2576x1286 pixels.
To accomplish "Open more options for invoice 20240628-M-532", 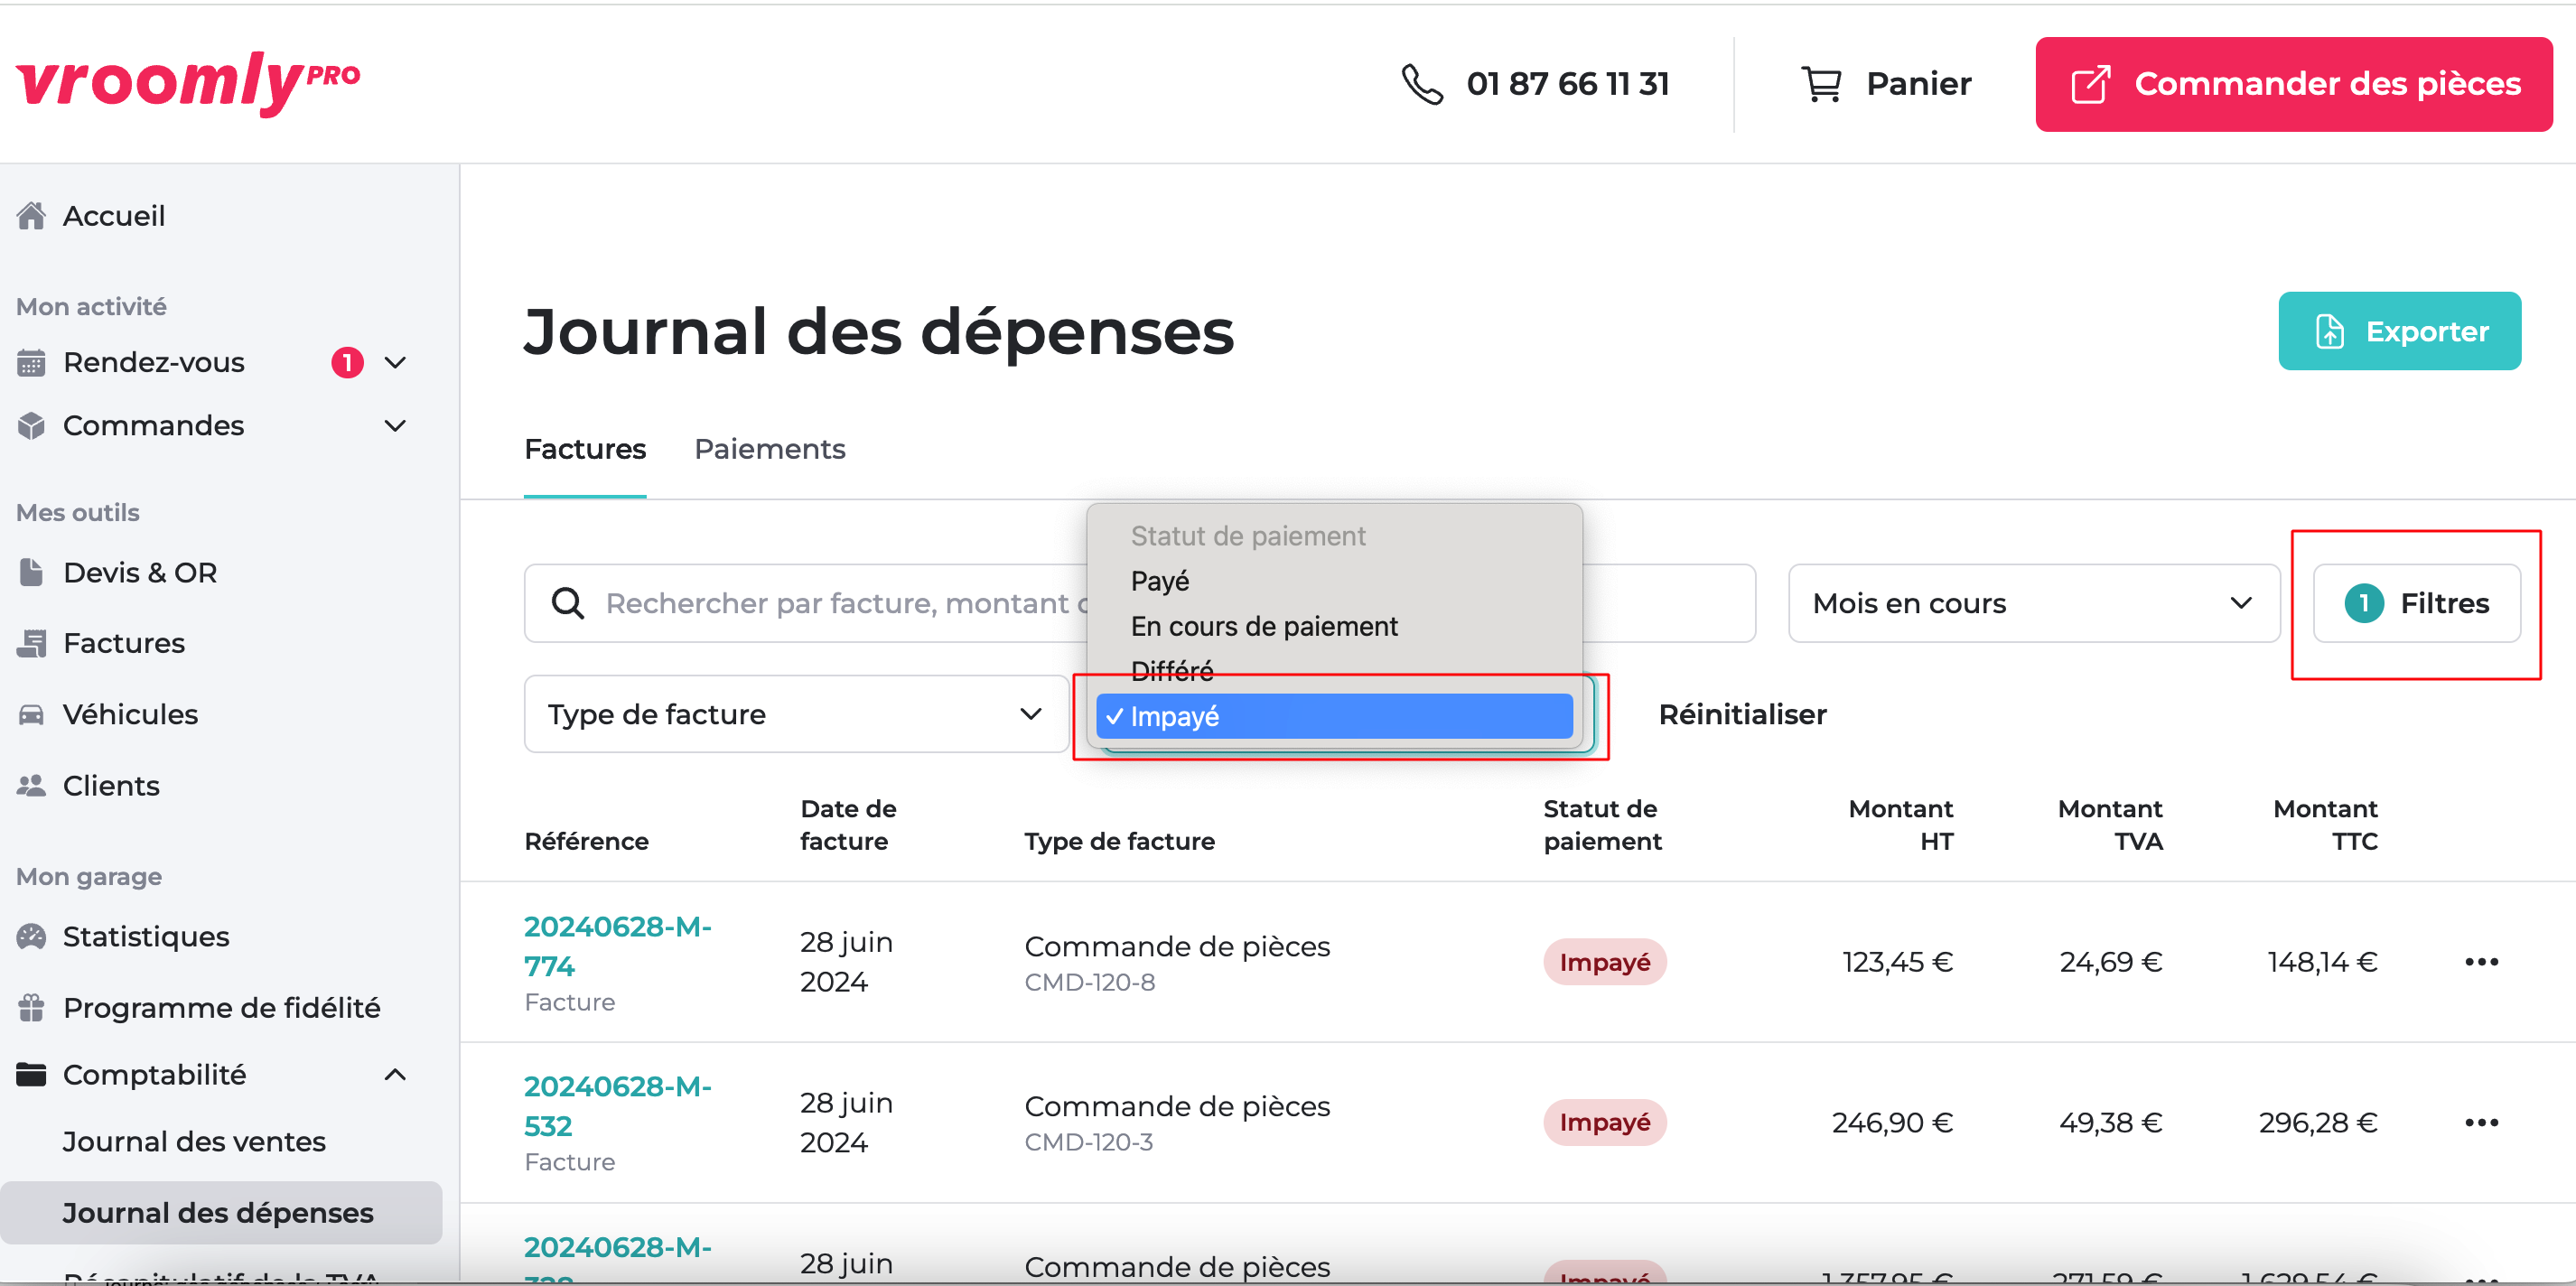I will (2481, 1122).
